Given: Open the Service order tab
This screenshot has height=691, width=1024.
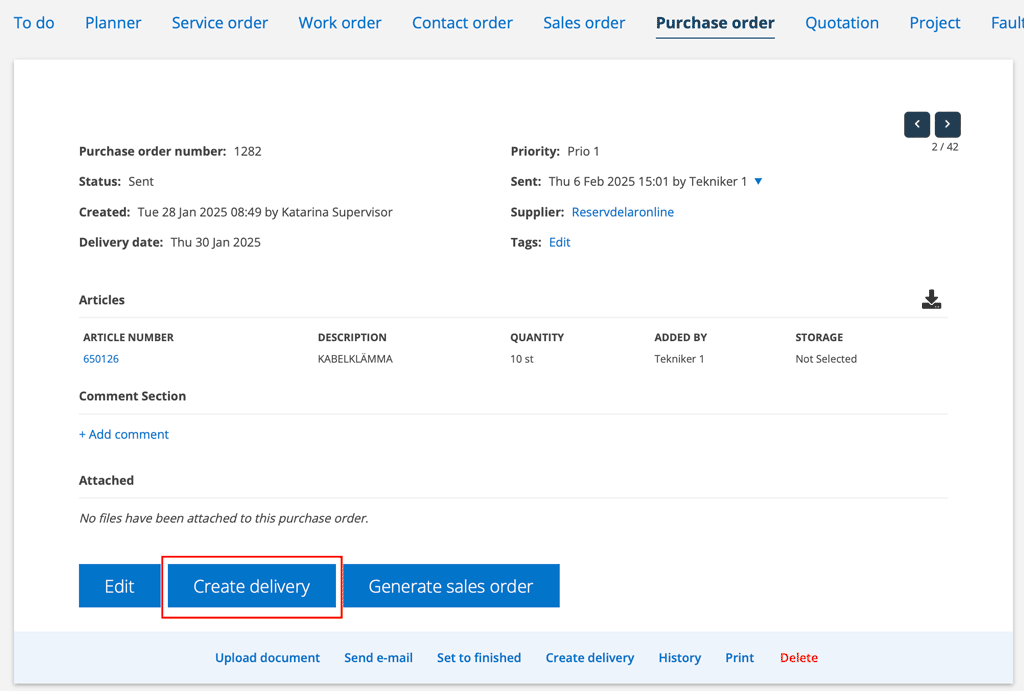Looking at the screenshot, I should [219, 23].
